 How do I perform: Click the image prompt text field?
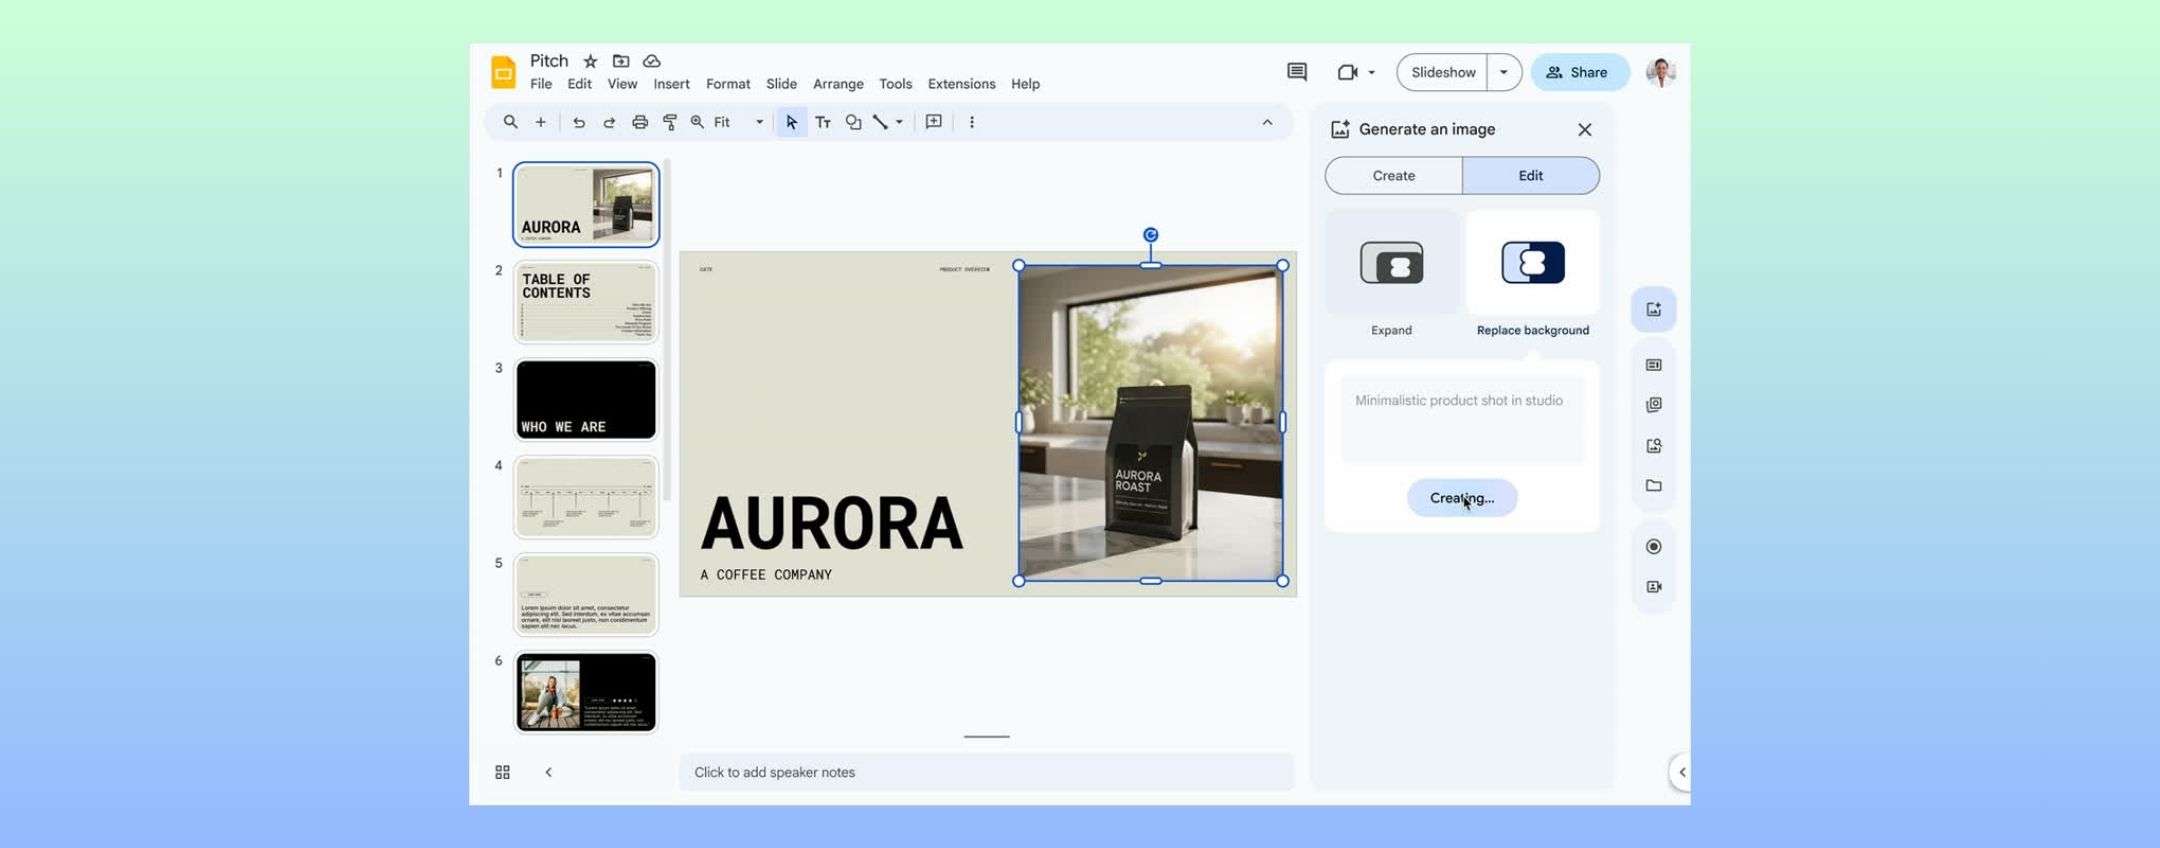pyautogui.click(x=1461, y=420)
